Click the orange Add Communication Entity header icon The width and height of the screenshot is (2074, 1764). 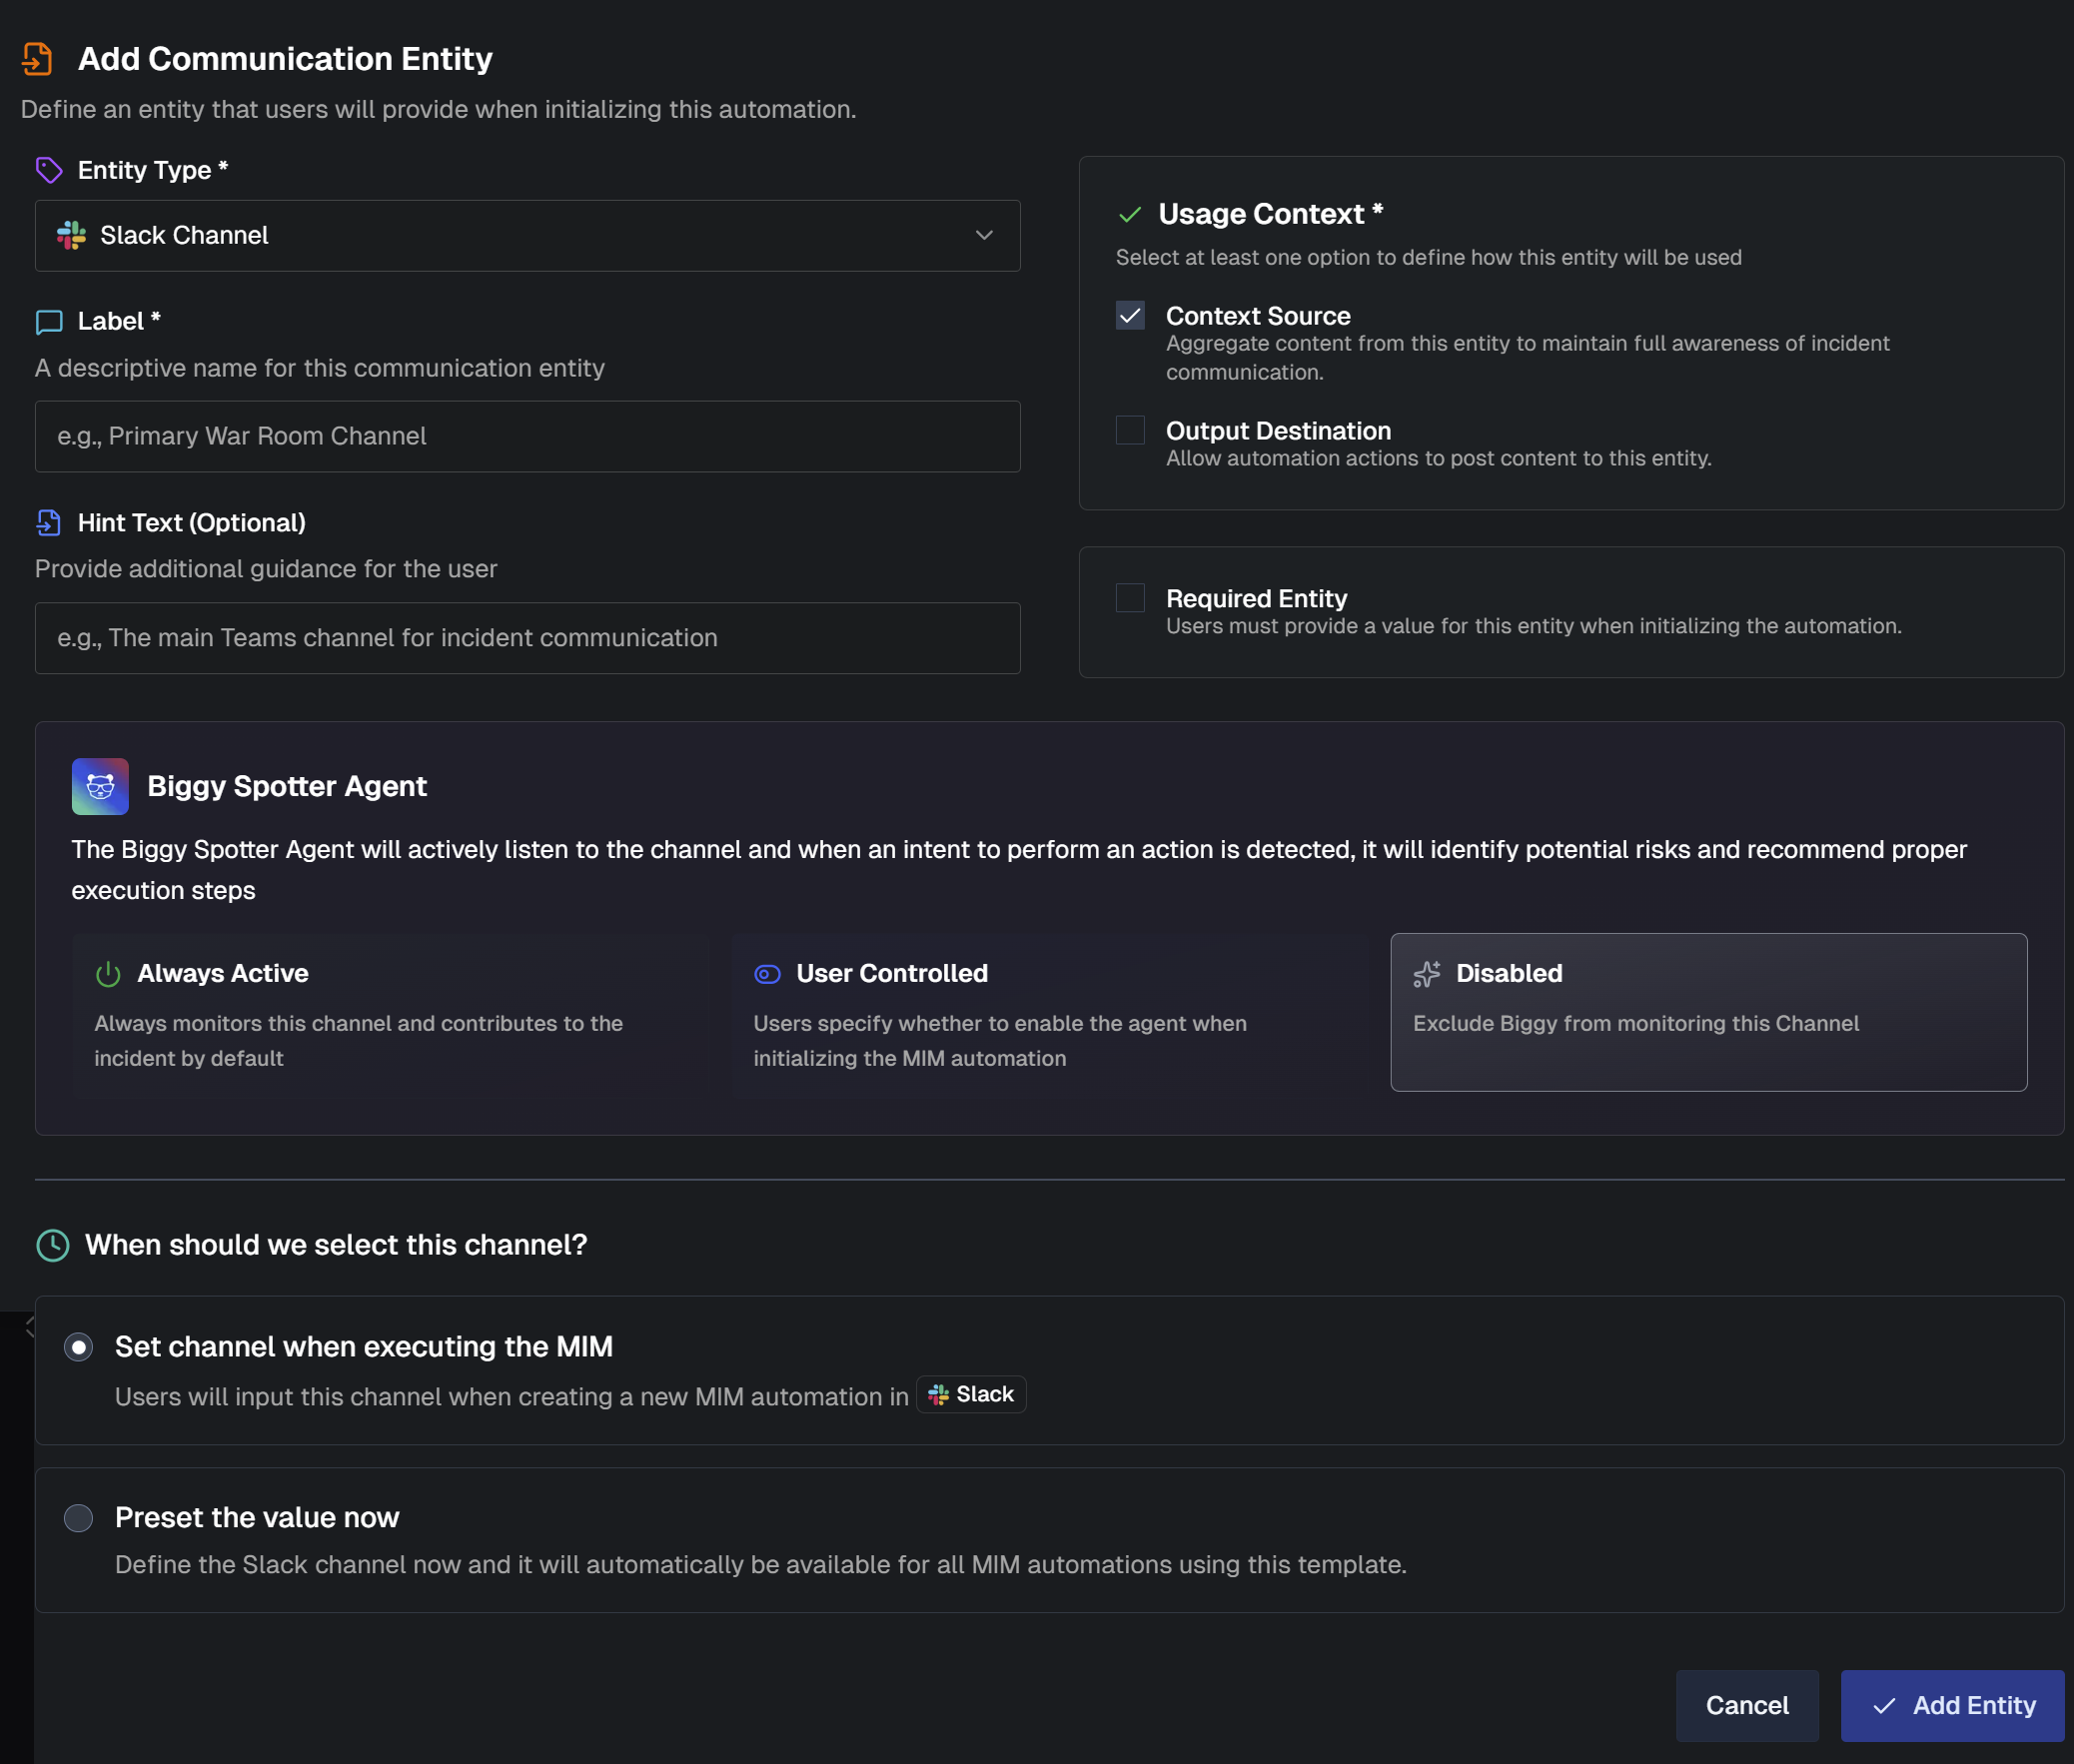pyautogui.click(x=37, y=59)
